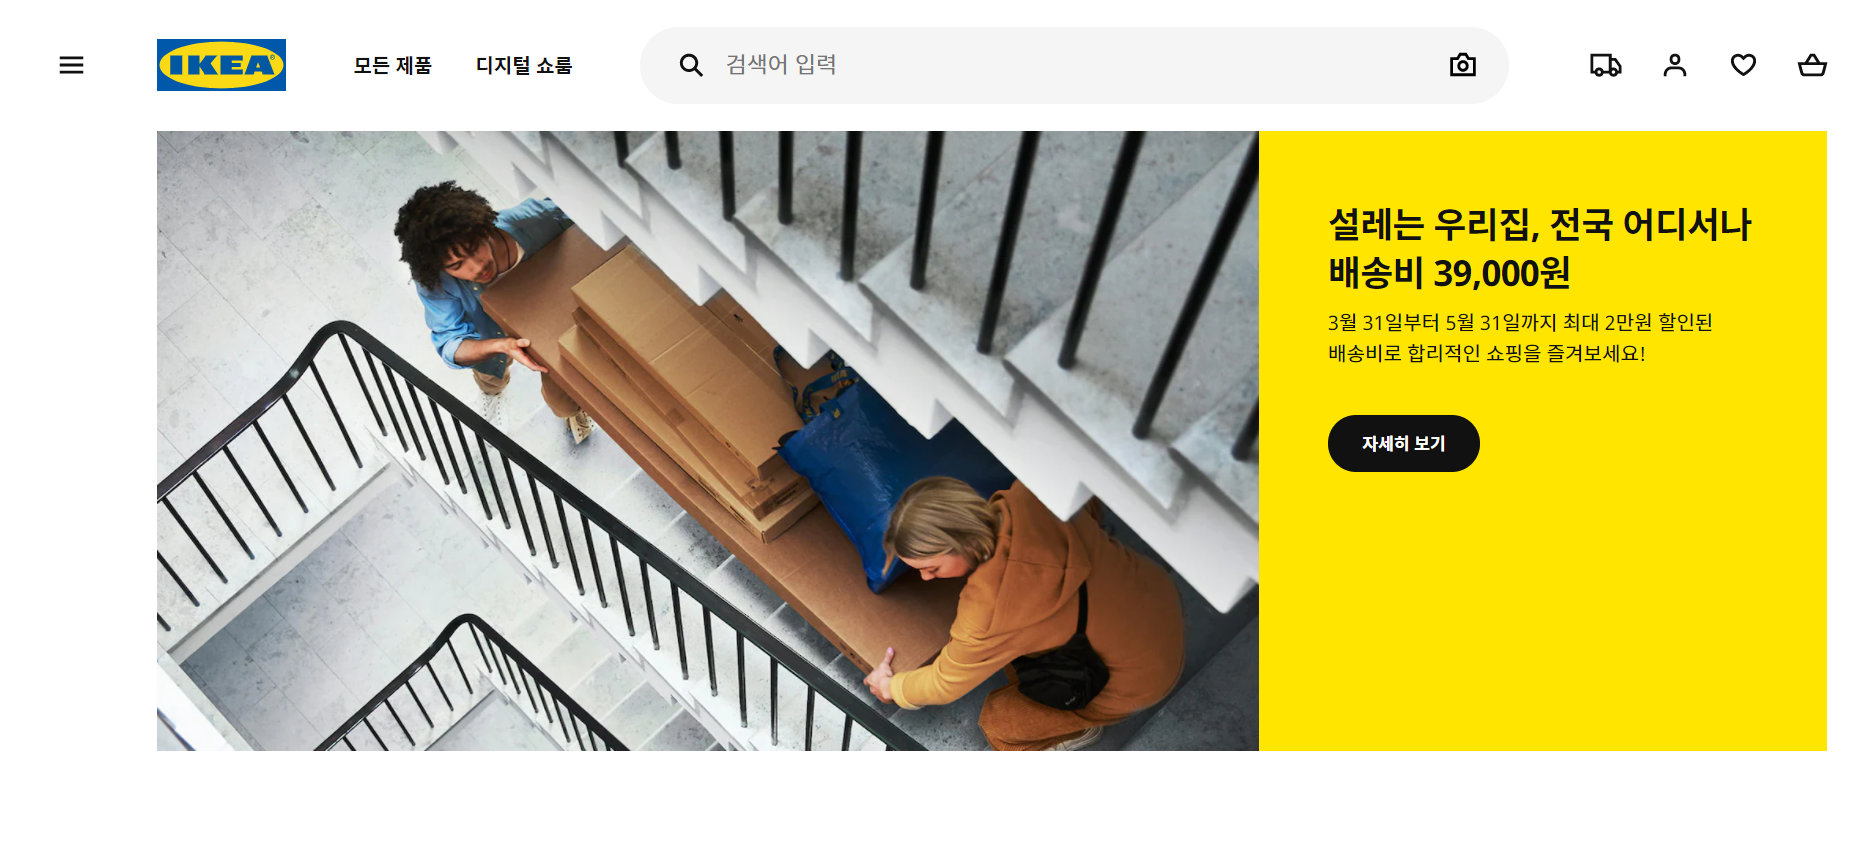Viewport: 1874px width, 841px height.
Task: Open camera image search
Action: coord(1462,65)
